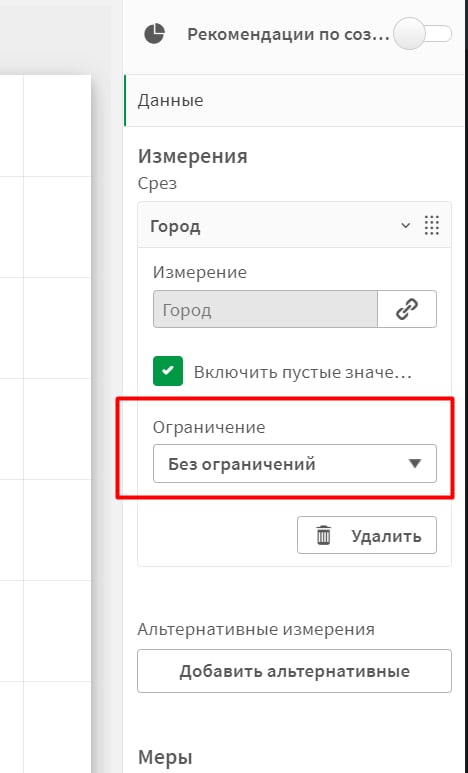Viewport: 468px width, 773px height.
Task: Collapse the Город dimension chevron
Action: (405, 226)
